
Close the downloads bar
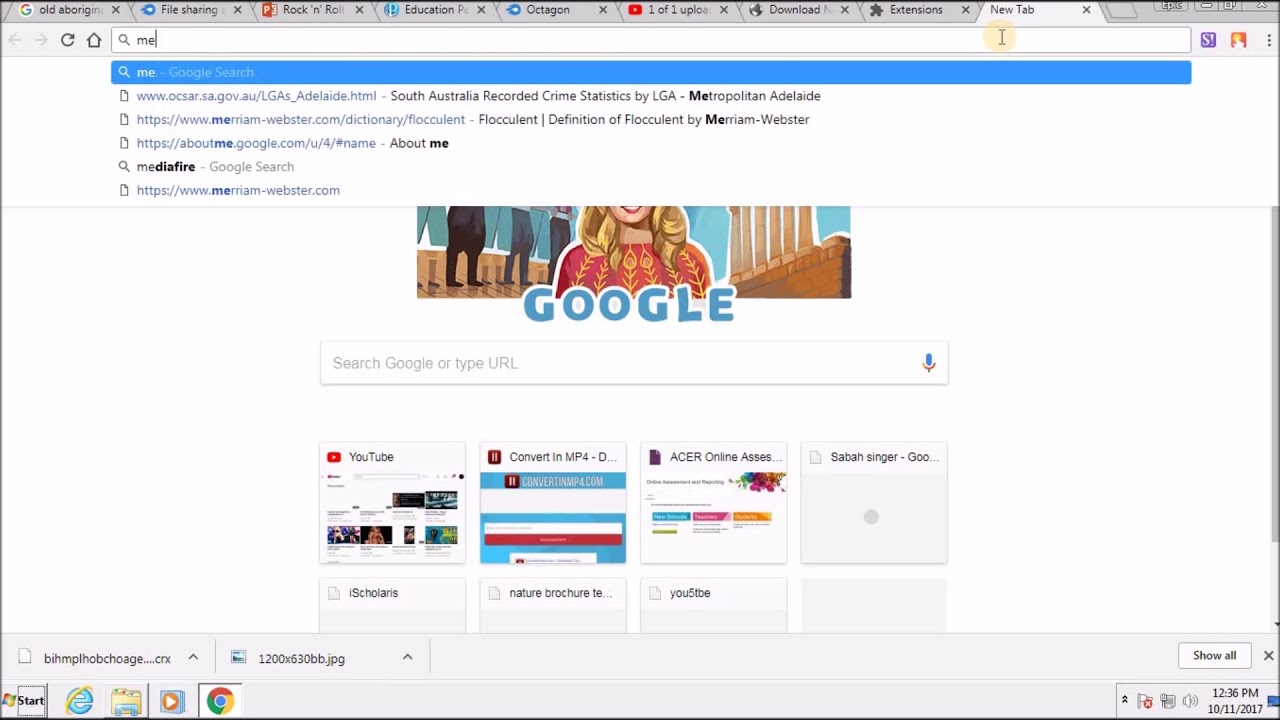coord(1268,655)
